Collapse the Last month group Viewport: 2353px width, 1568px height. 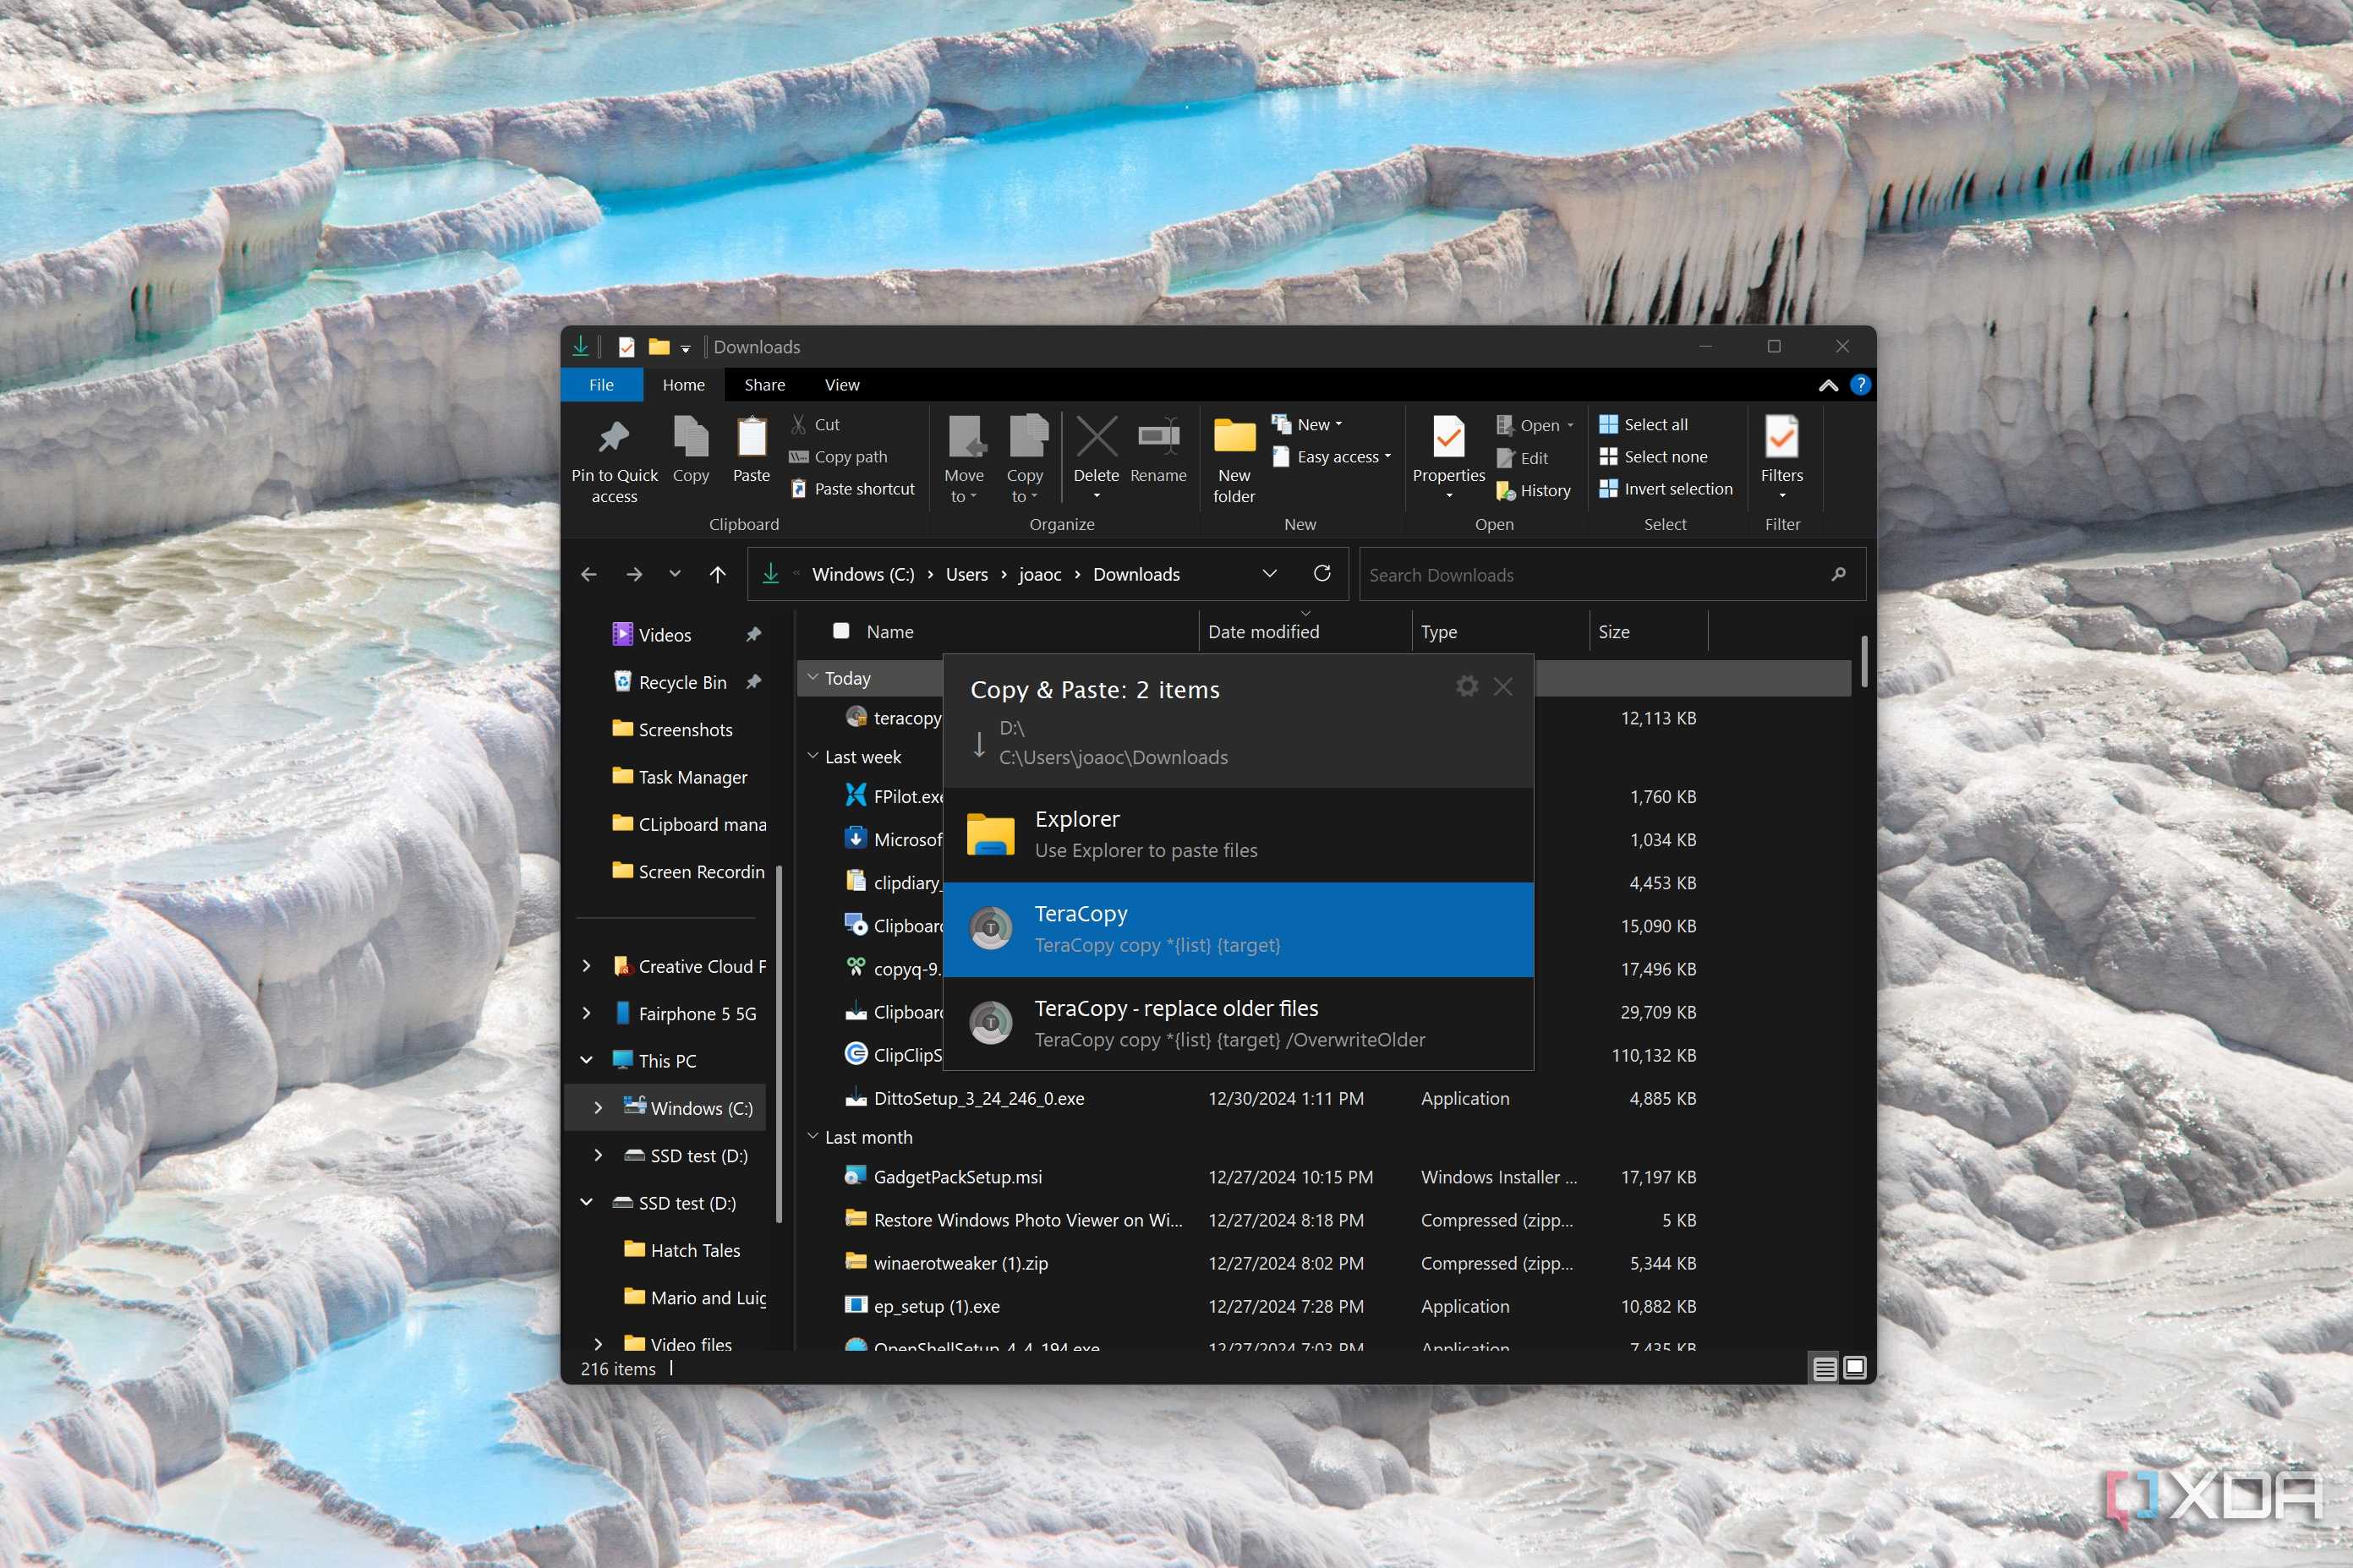[813, 1137]
